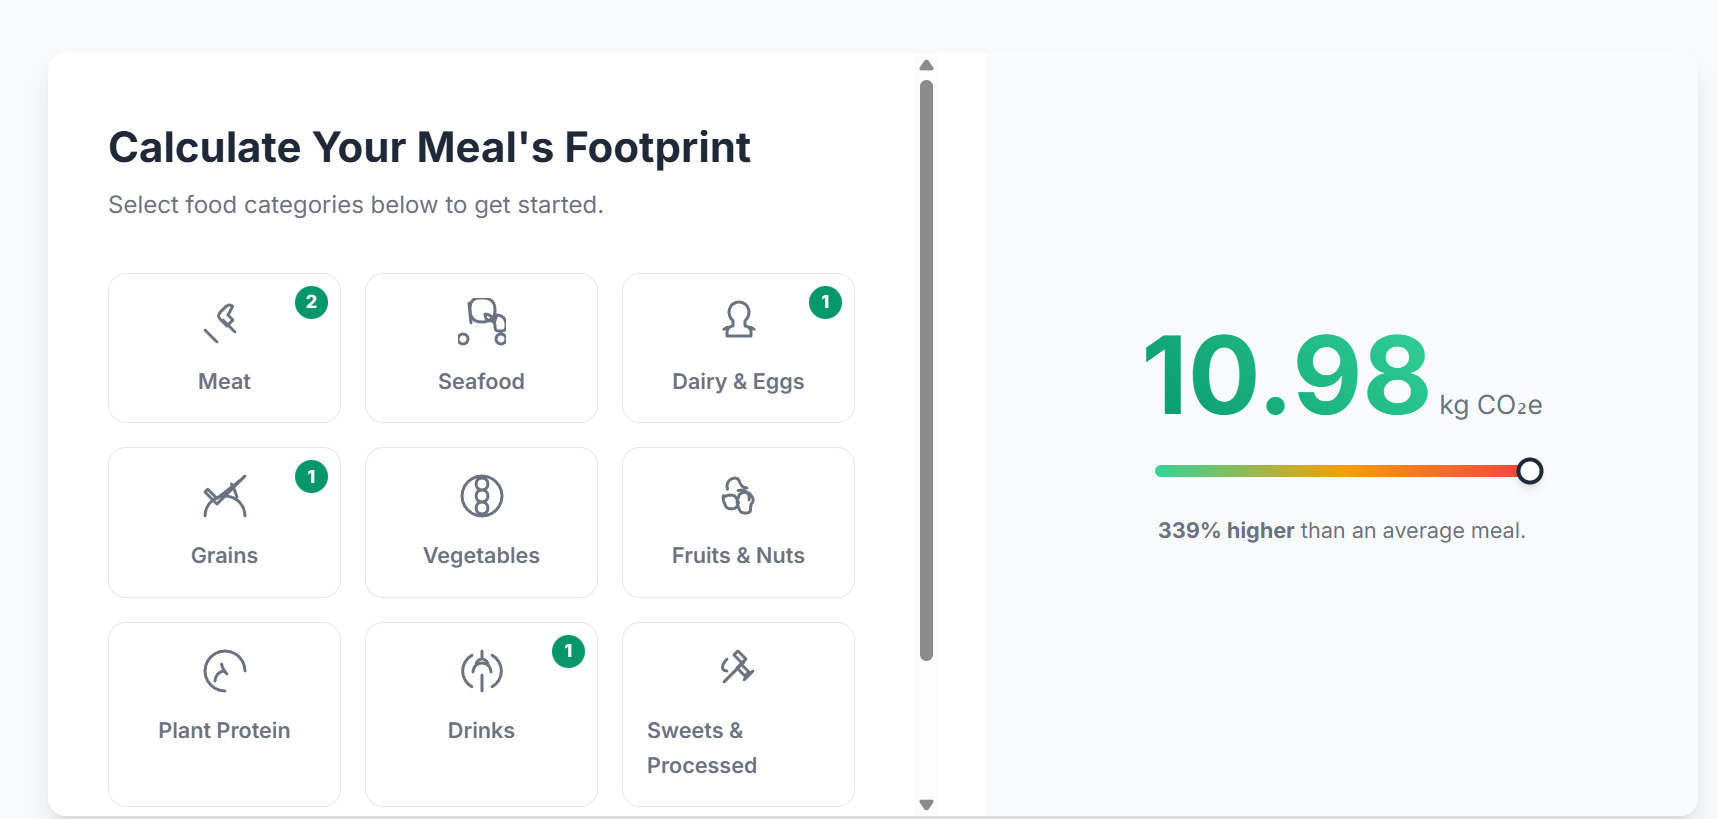Select the Grains category icon
The width and height of the screenshot is (1718, 819).
[x=224, y=496]
